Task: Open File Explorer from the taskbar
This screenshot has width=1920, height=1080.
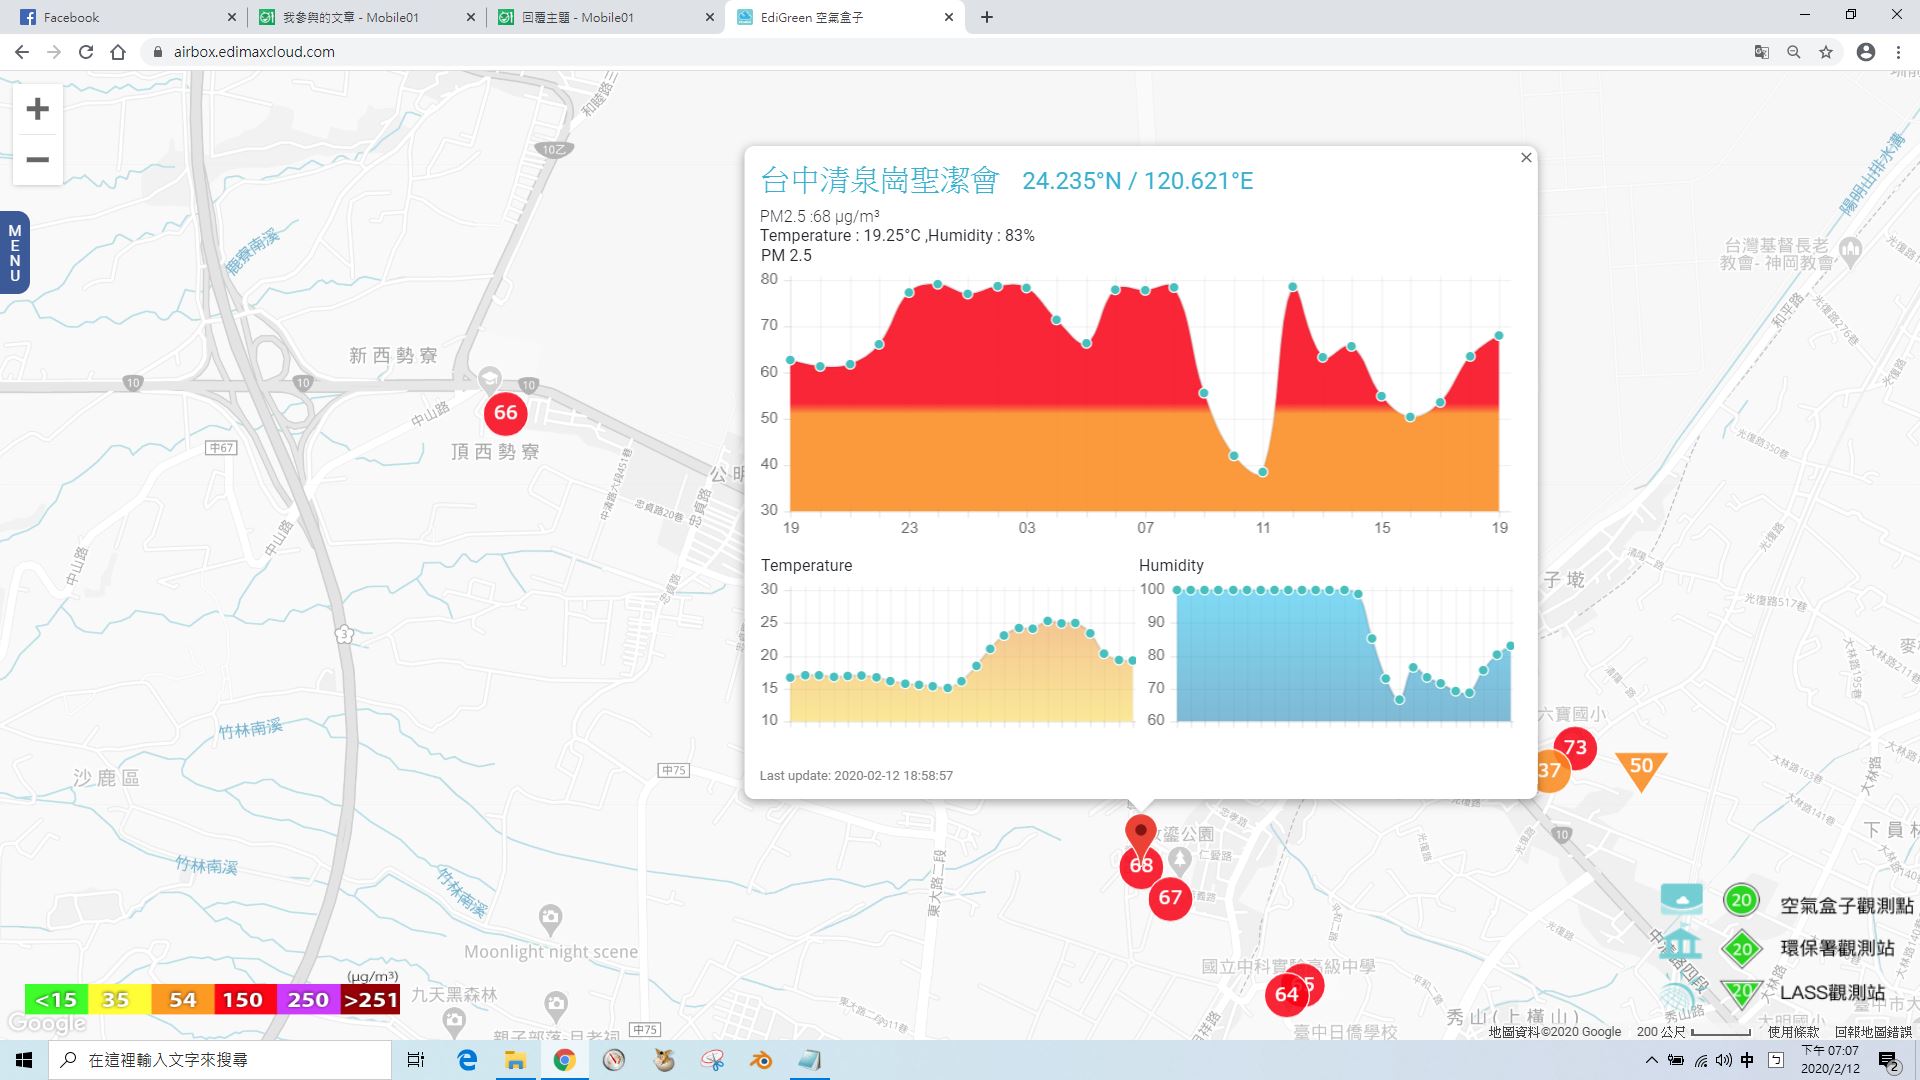Action: (x=515, y=1060)
